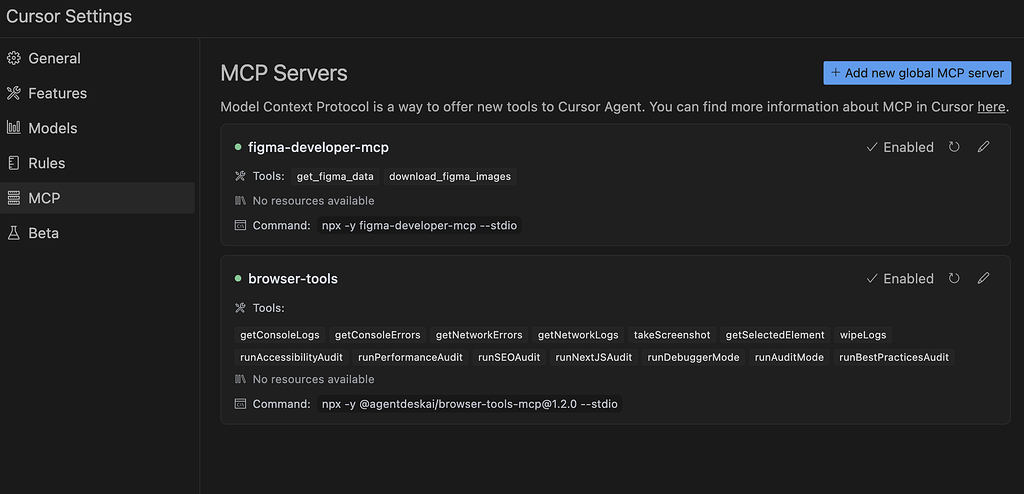Image resolution: width=1024 pixels, height=494 pixels.
Task: Select the MCP settings section
Action: 44,198
